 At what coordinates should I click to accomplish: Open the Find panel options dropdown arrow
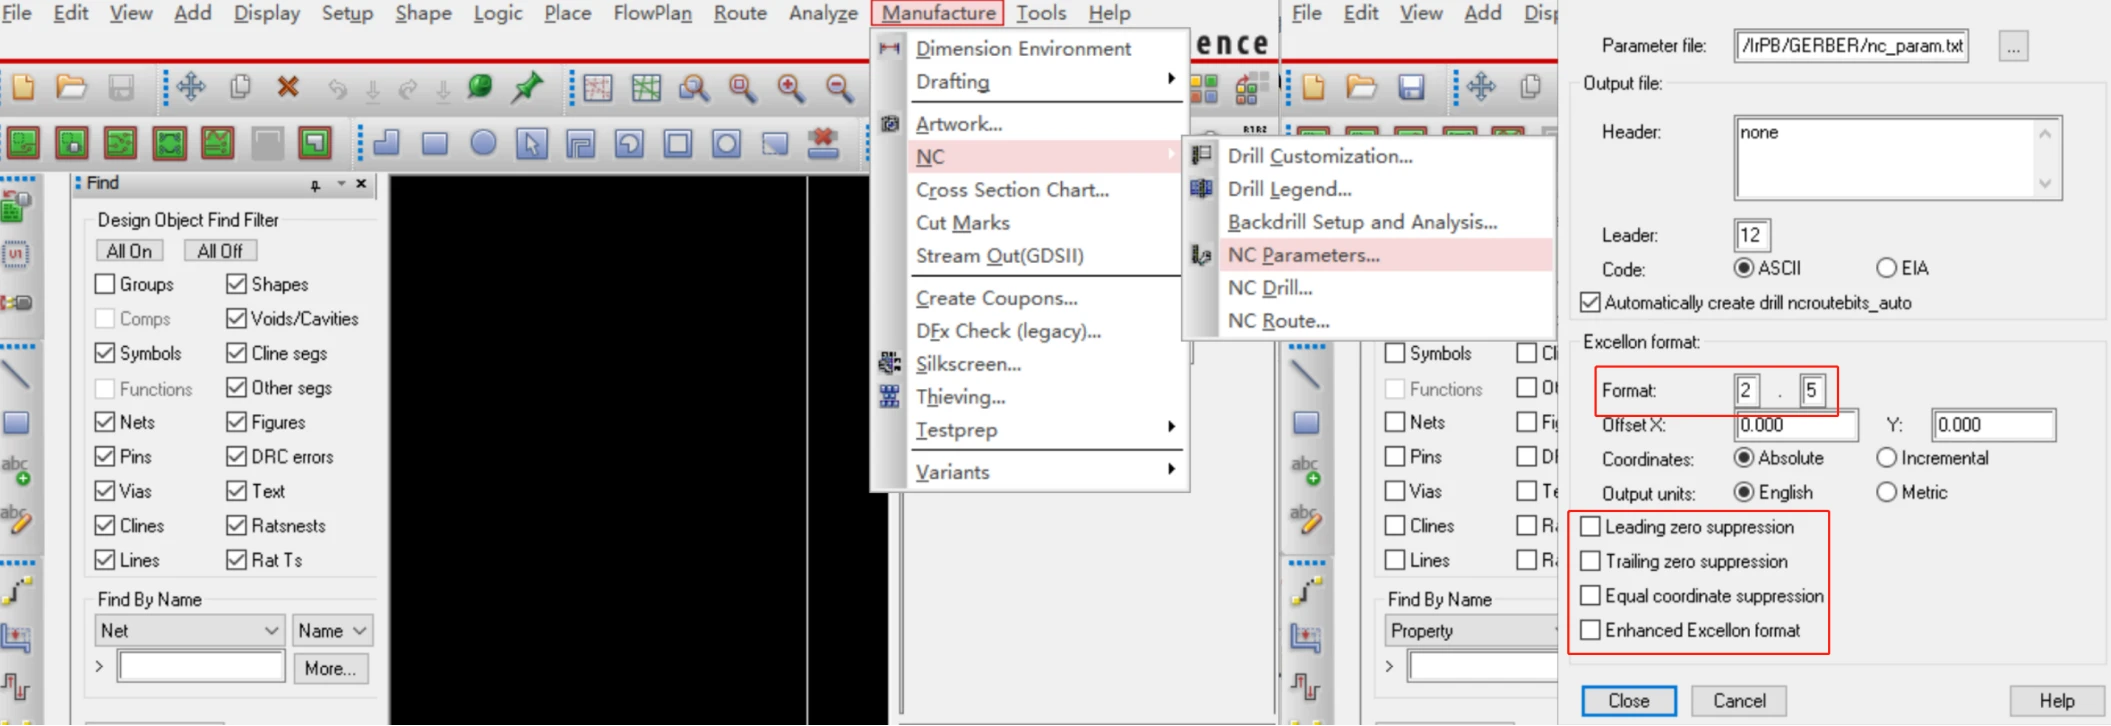pos(341,184)
